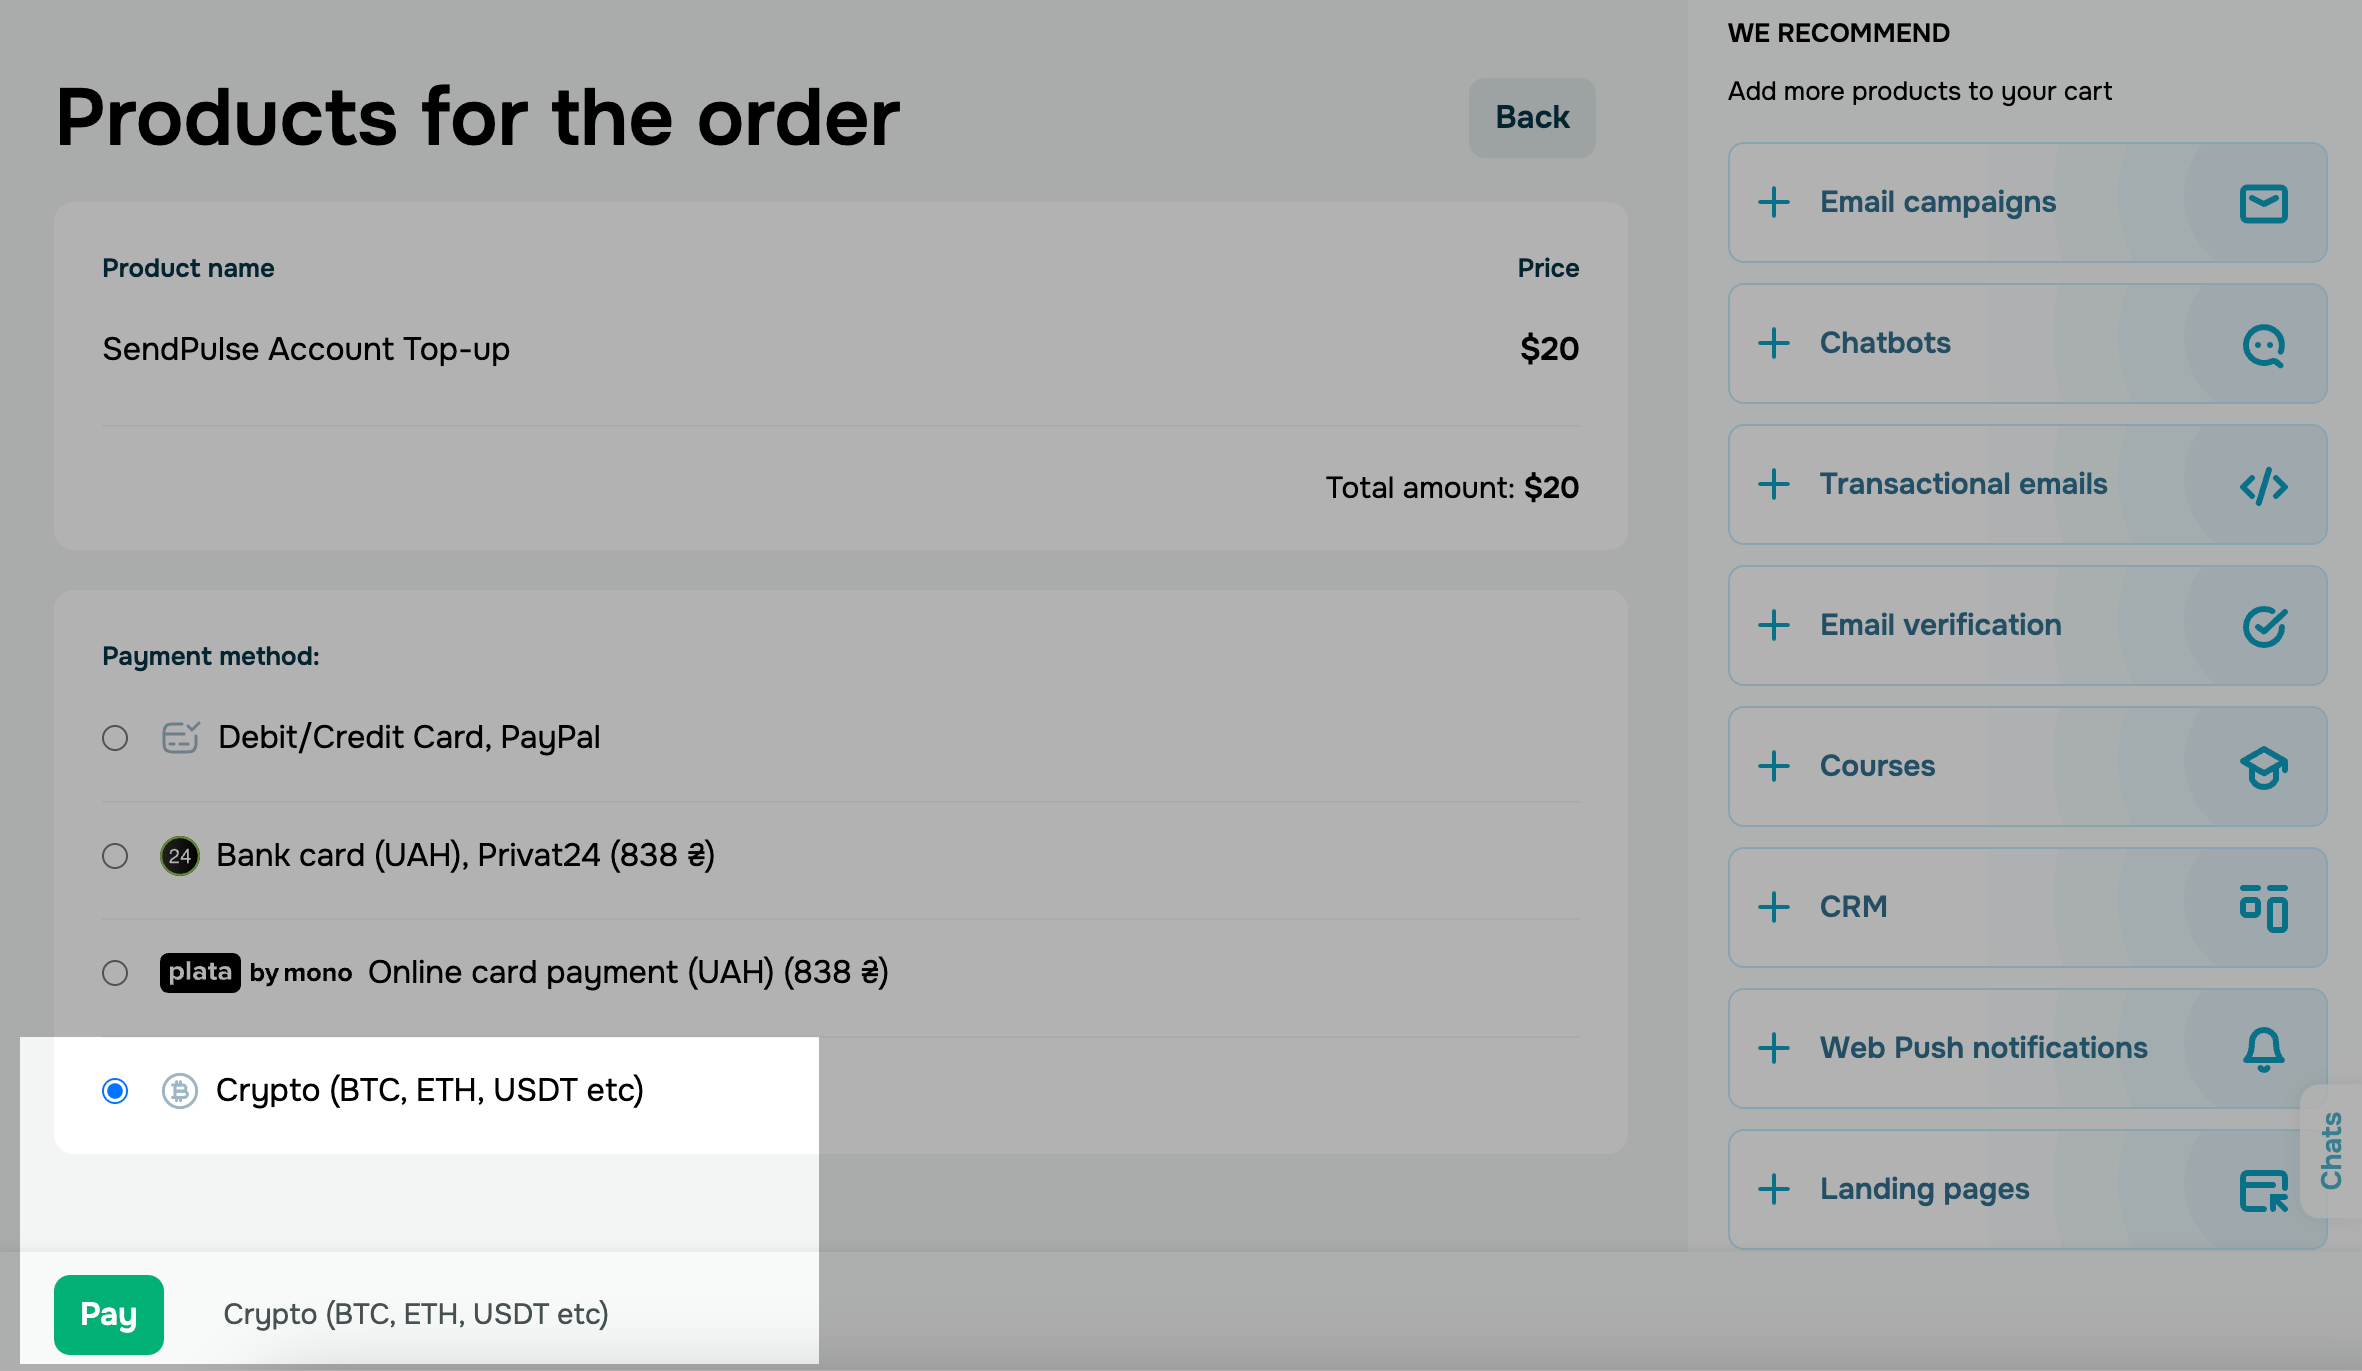Select the Crypto payment radio button
This screenshot has height=1371, width=2362.
coord(115,1091)
